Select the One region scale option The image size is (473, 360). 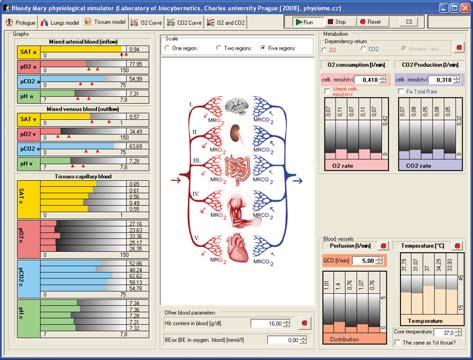pyautogui.click(x=167, y=48)
